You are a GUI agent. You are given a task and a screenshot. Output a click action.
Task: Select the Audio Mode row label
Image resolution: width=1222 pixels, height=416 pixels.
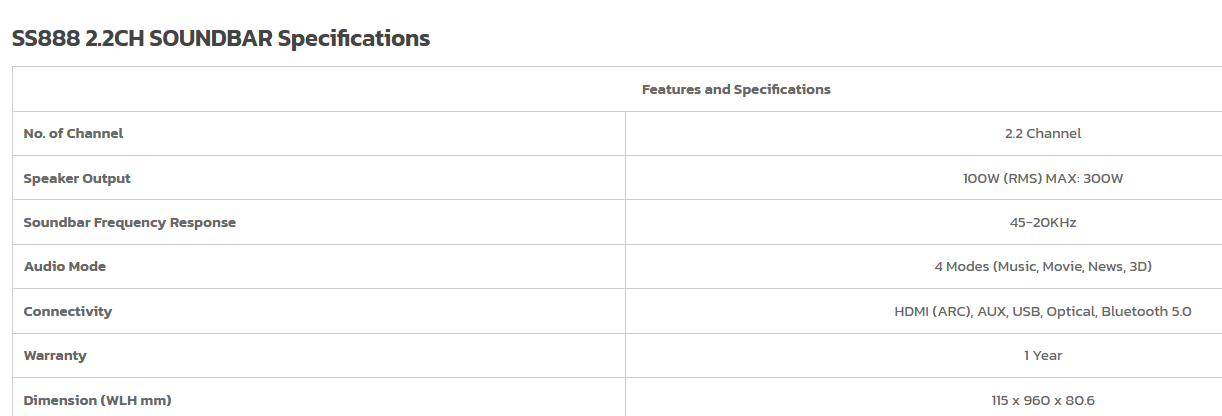65,267
